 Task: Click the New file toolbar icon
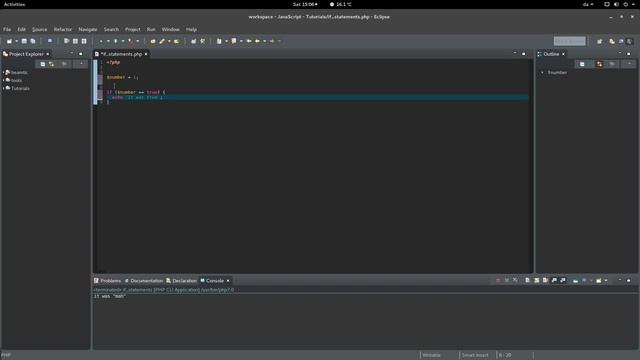point(9,41)
